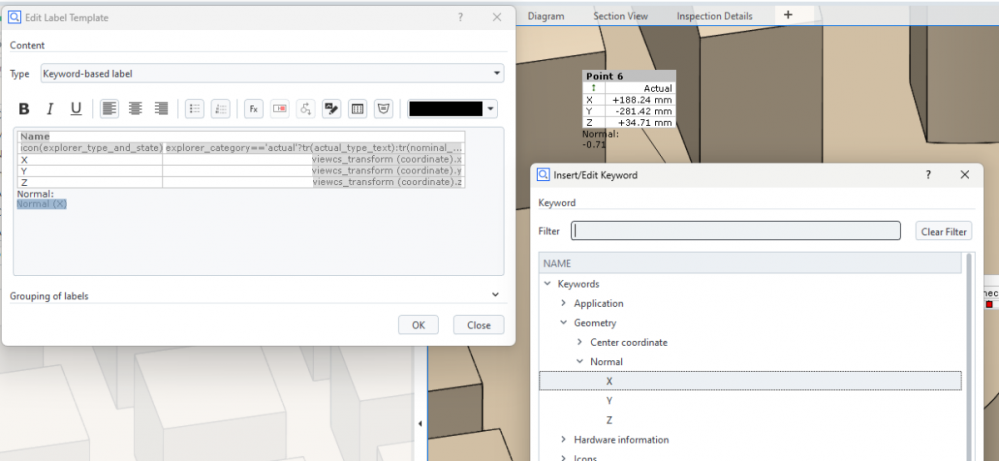
Task: Align label text to the left
Action: click(110, 109)
